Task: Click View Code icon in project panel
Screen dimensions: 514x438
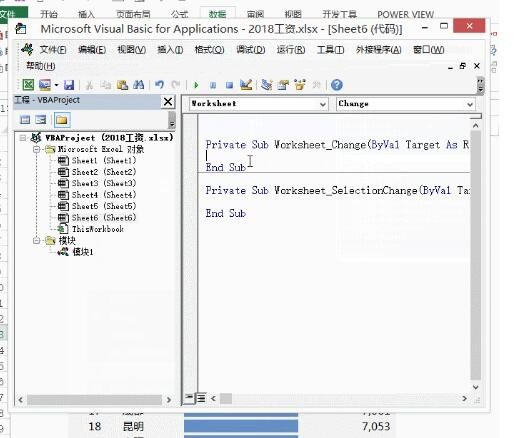Action: point(25,120)
